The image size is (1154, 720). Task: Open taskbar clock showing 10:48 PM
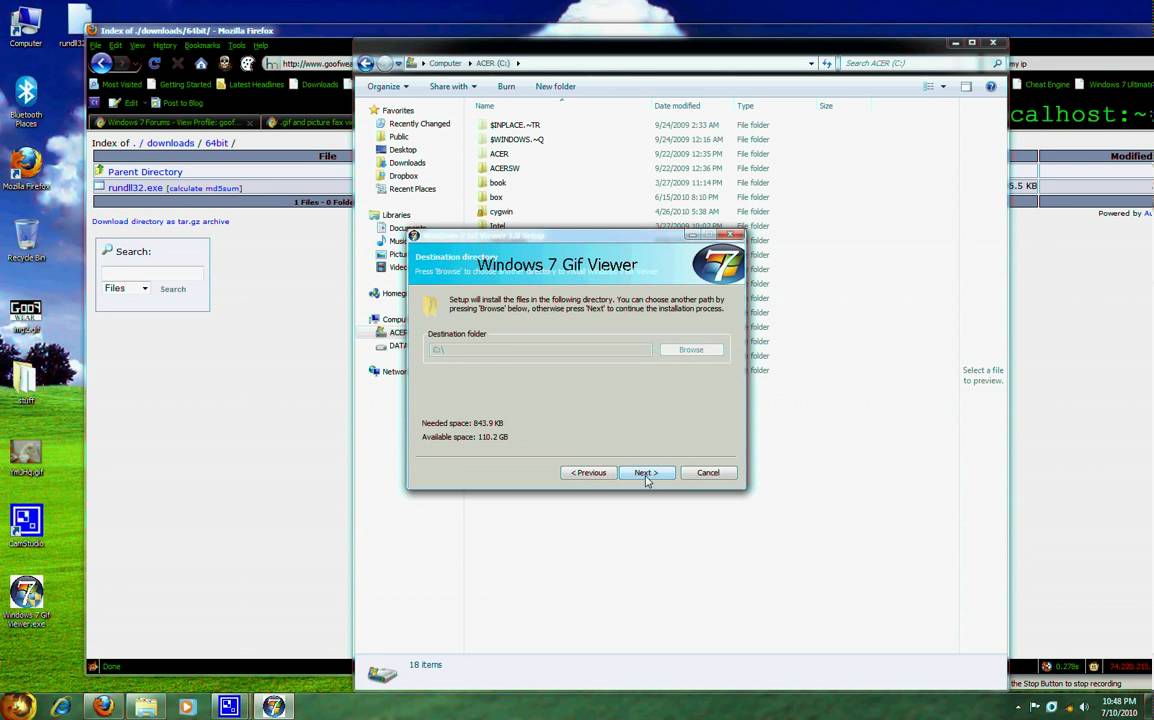pos(1119,707)
